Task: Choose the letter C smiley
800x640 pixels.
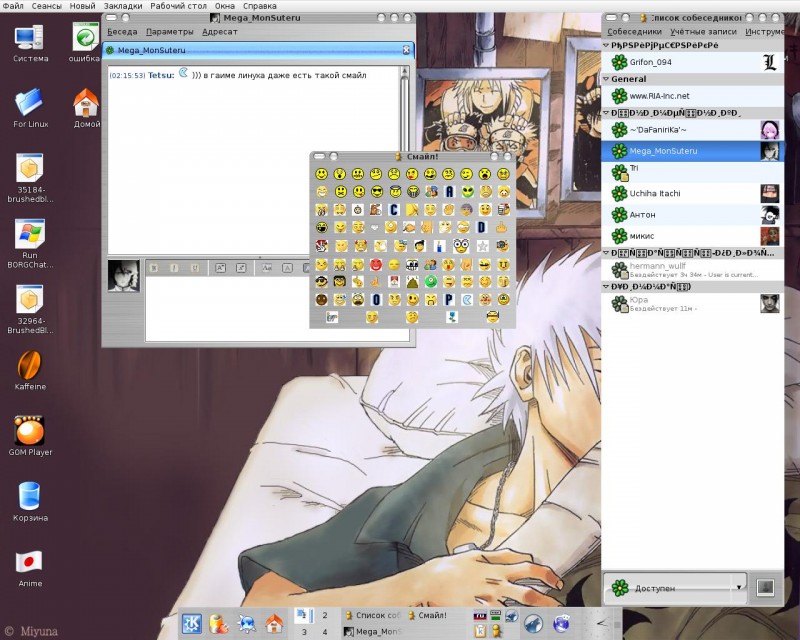Action: point(394,210)
